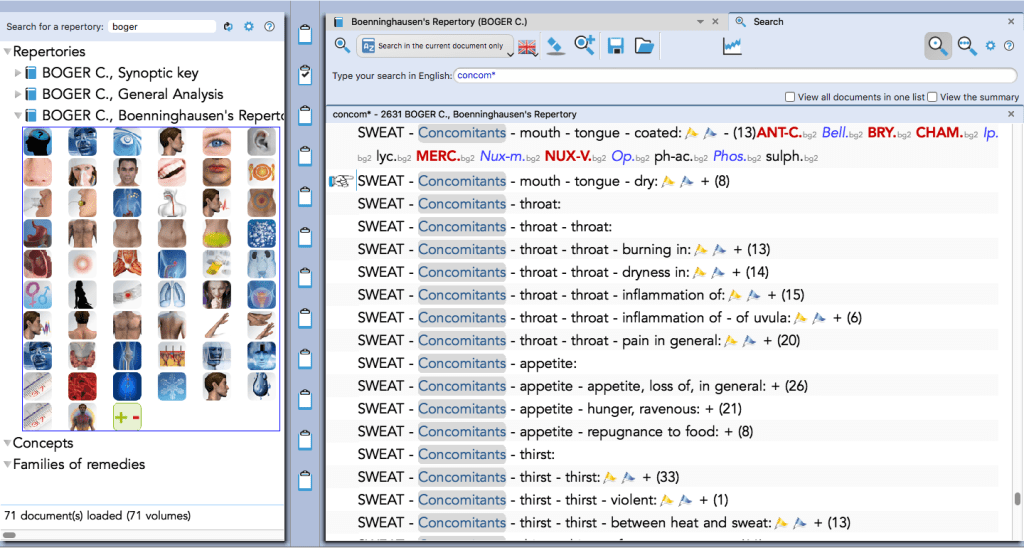Open the Nose chapter icon

[x=38, y=172]
